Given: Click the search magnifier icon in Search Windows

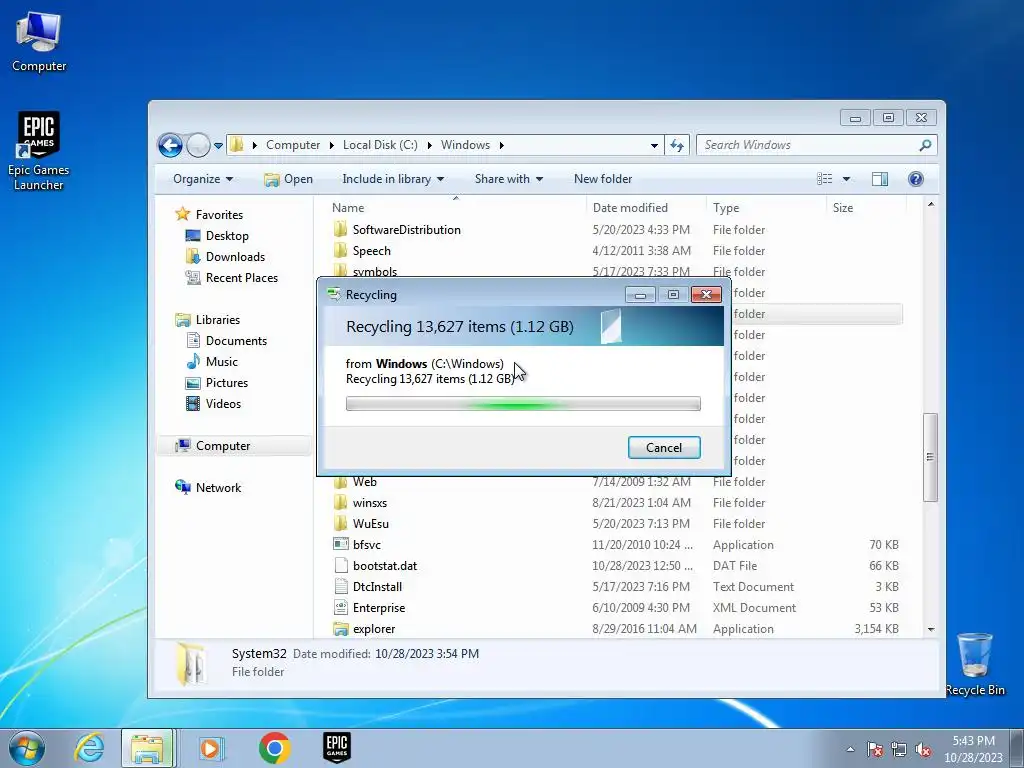Looking at the screenshot, I should coord(925,145).
